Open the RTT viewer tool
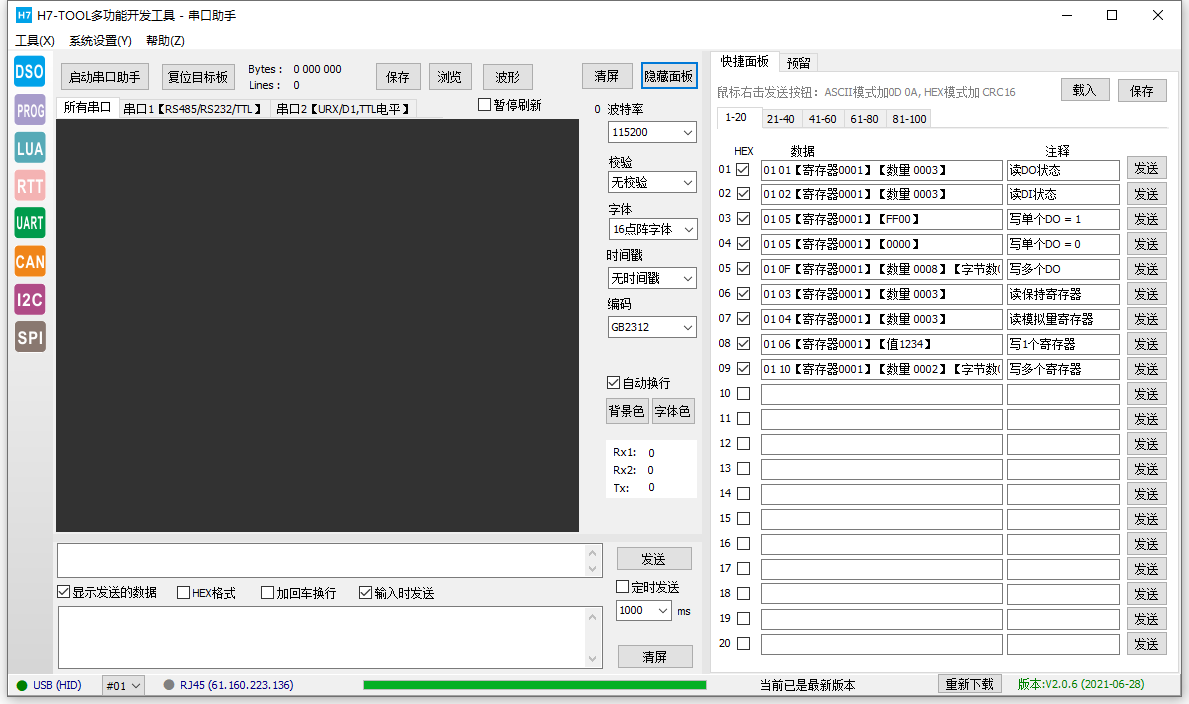The height and width of the screenshot is (704, 1189). (30, 186)
